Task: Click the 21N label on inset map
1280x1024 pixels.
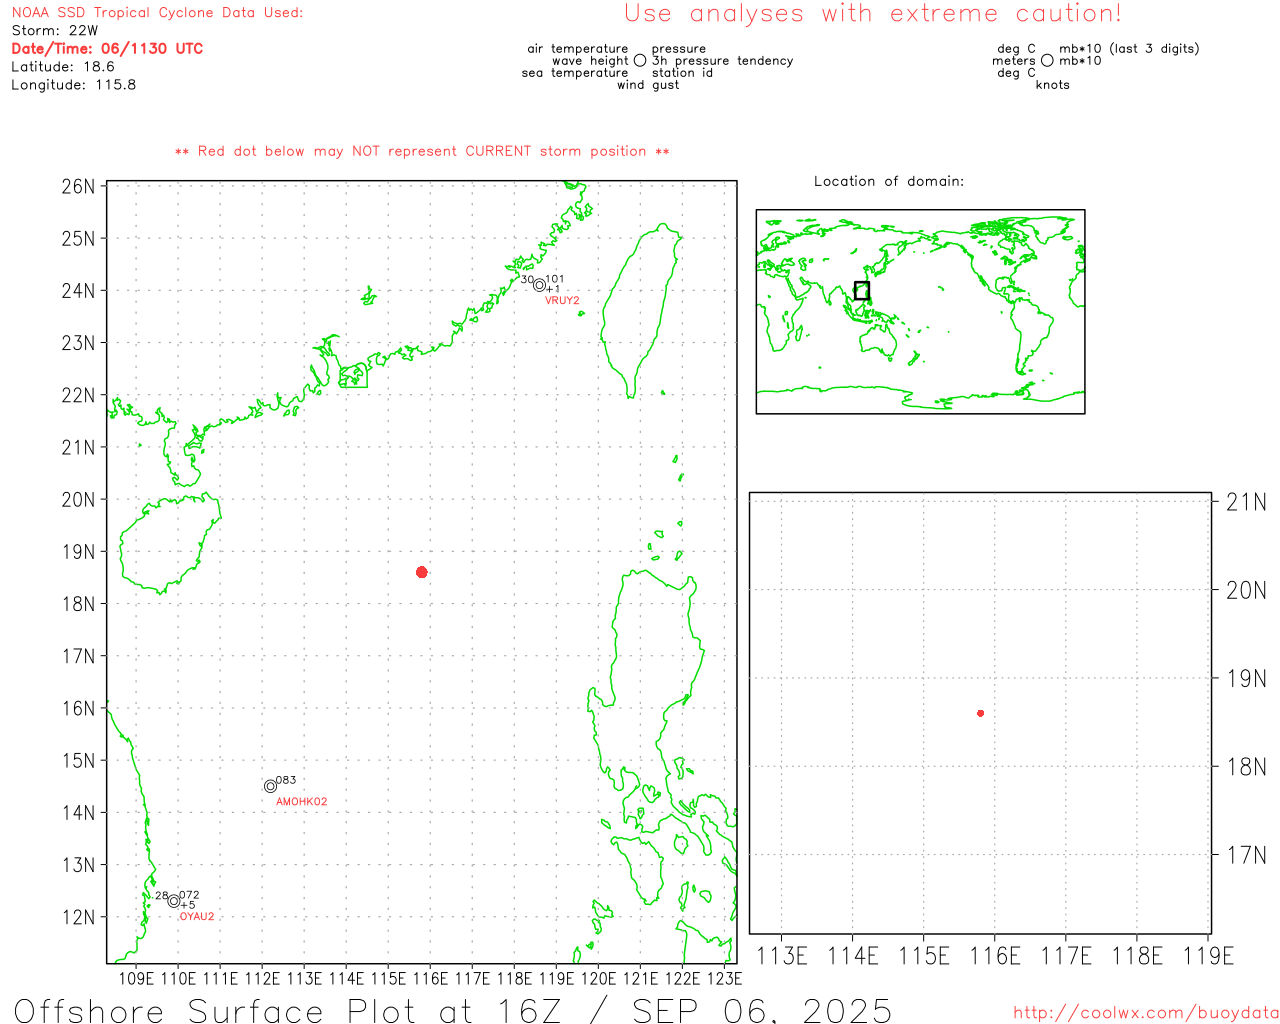Action: (1246, 502)
